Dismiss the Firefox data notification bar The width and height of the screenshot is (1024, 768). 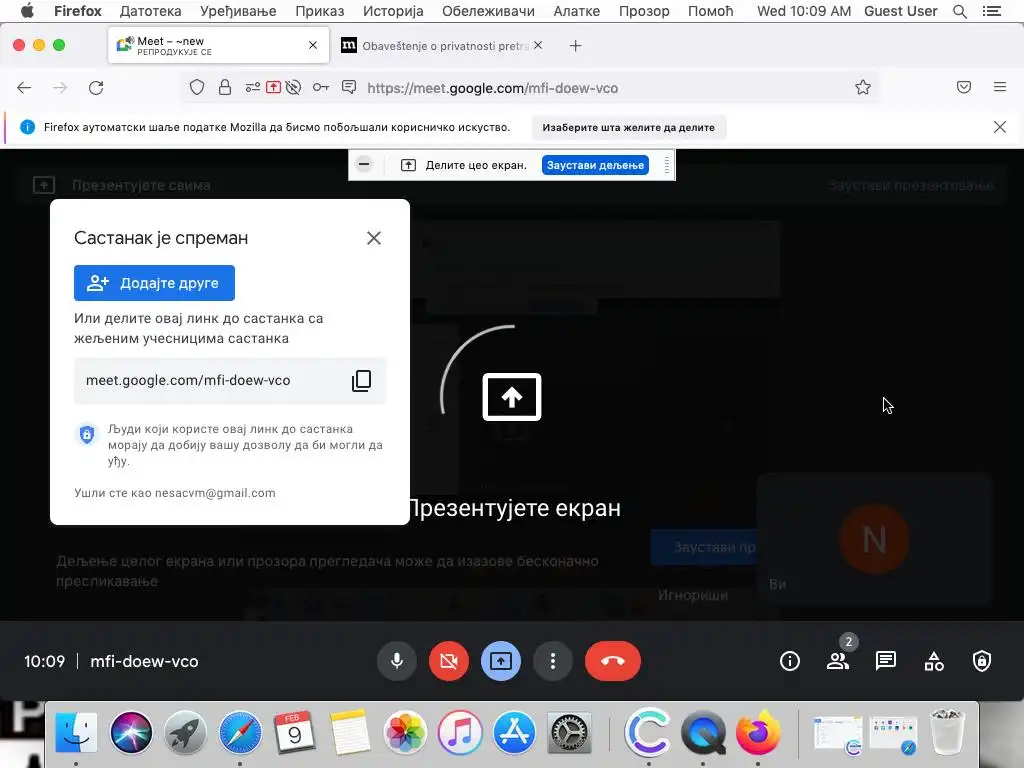point(999,127)
